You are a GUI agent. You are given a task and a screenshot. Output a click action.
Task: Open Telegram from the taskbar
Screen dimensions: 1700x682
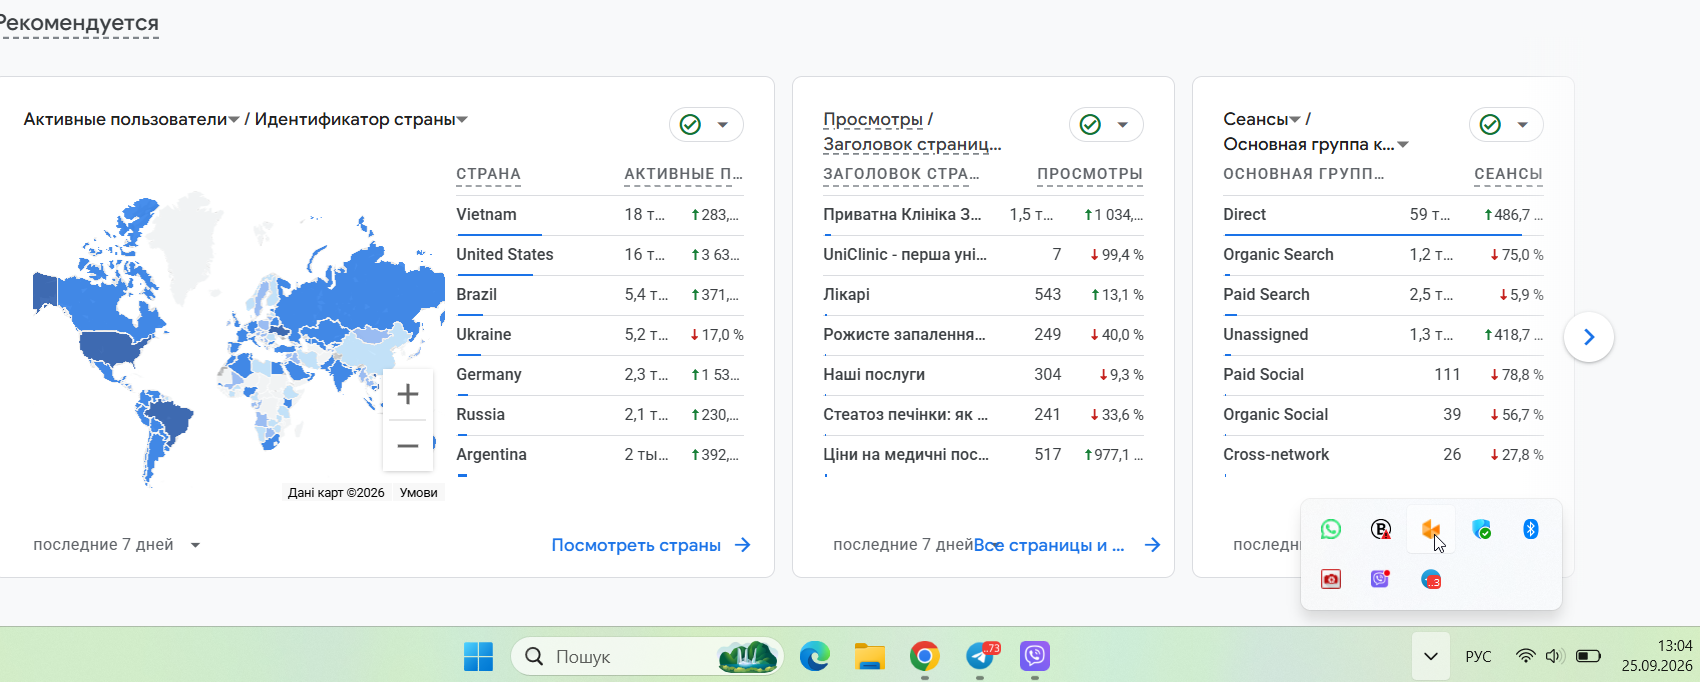point(981,656)
